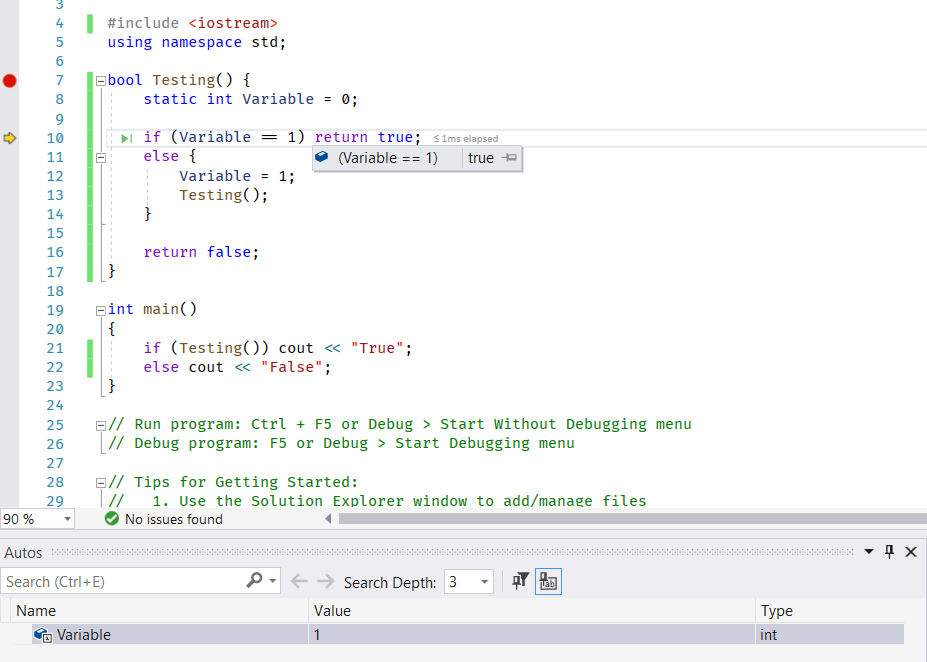
Task: Click the Debug program comment on line 26
Action: click(x=341, y=443)
